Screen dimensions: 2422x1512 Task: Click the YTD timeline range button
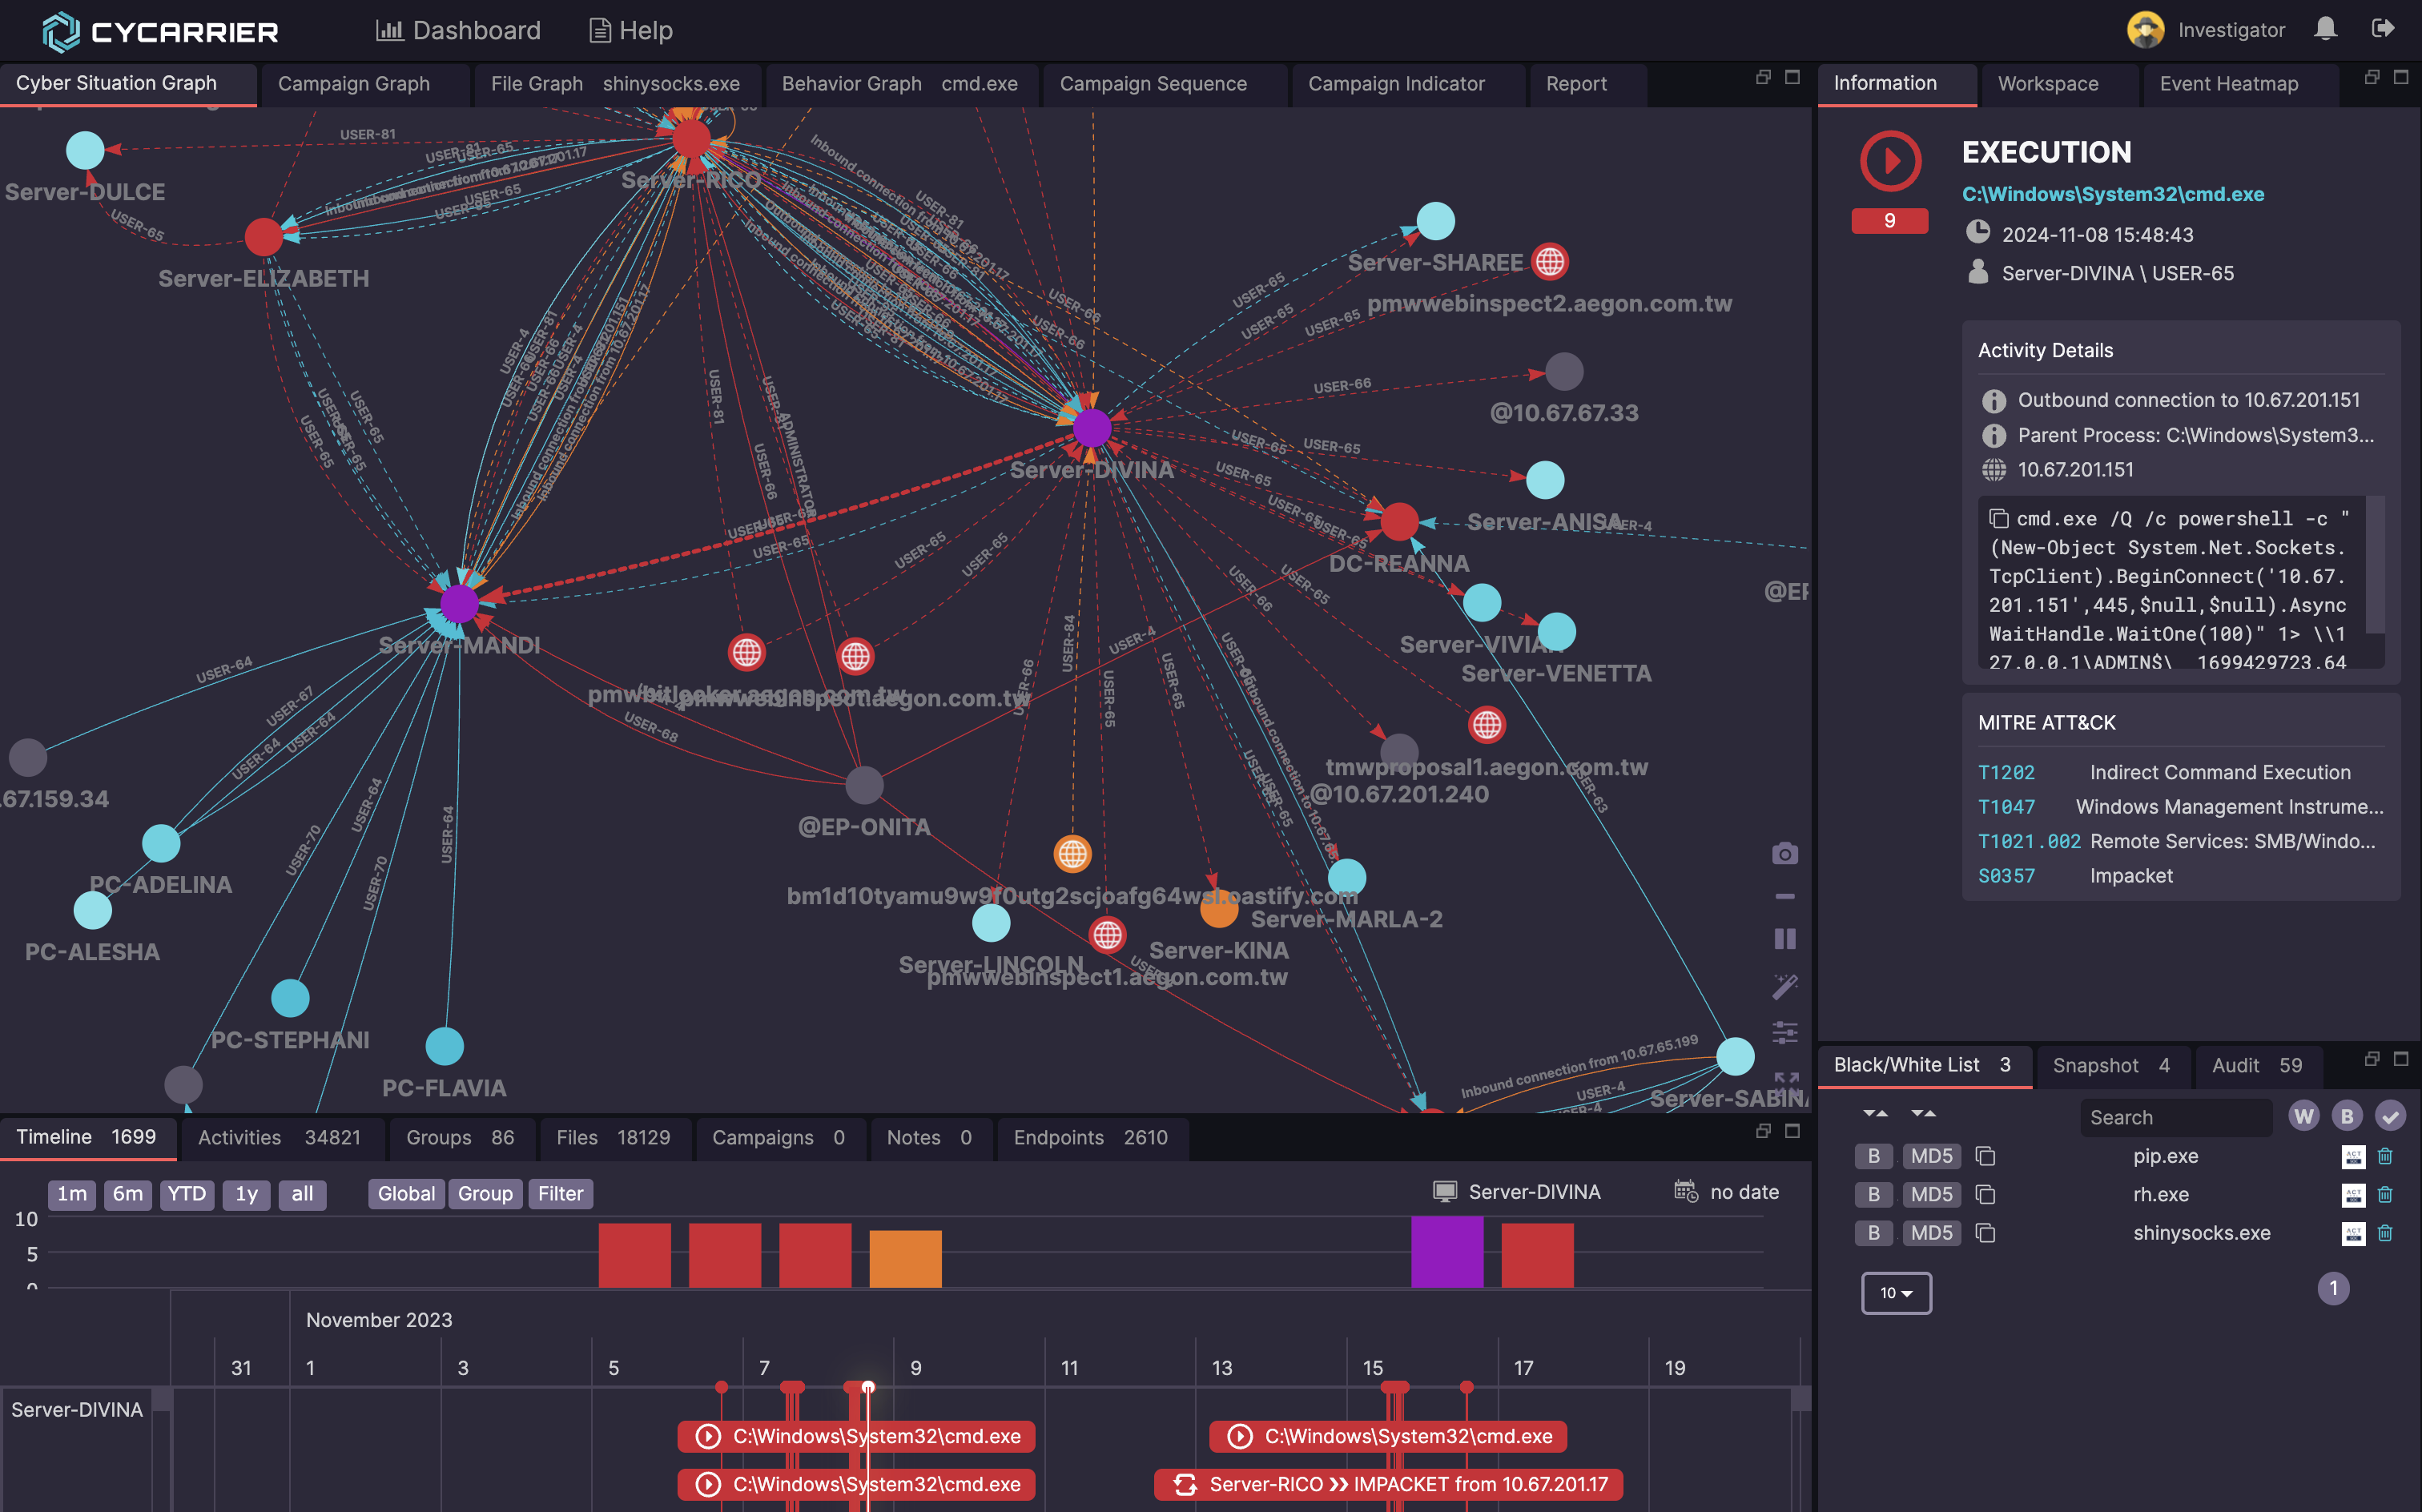point(186,1193)
